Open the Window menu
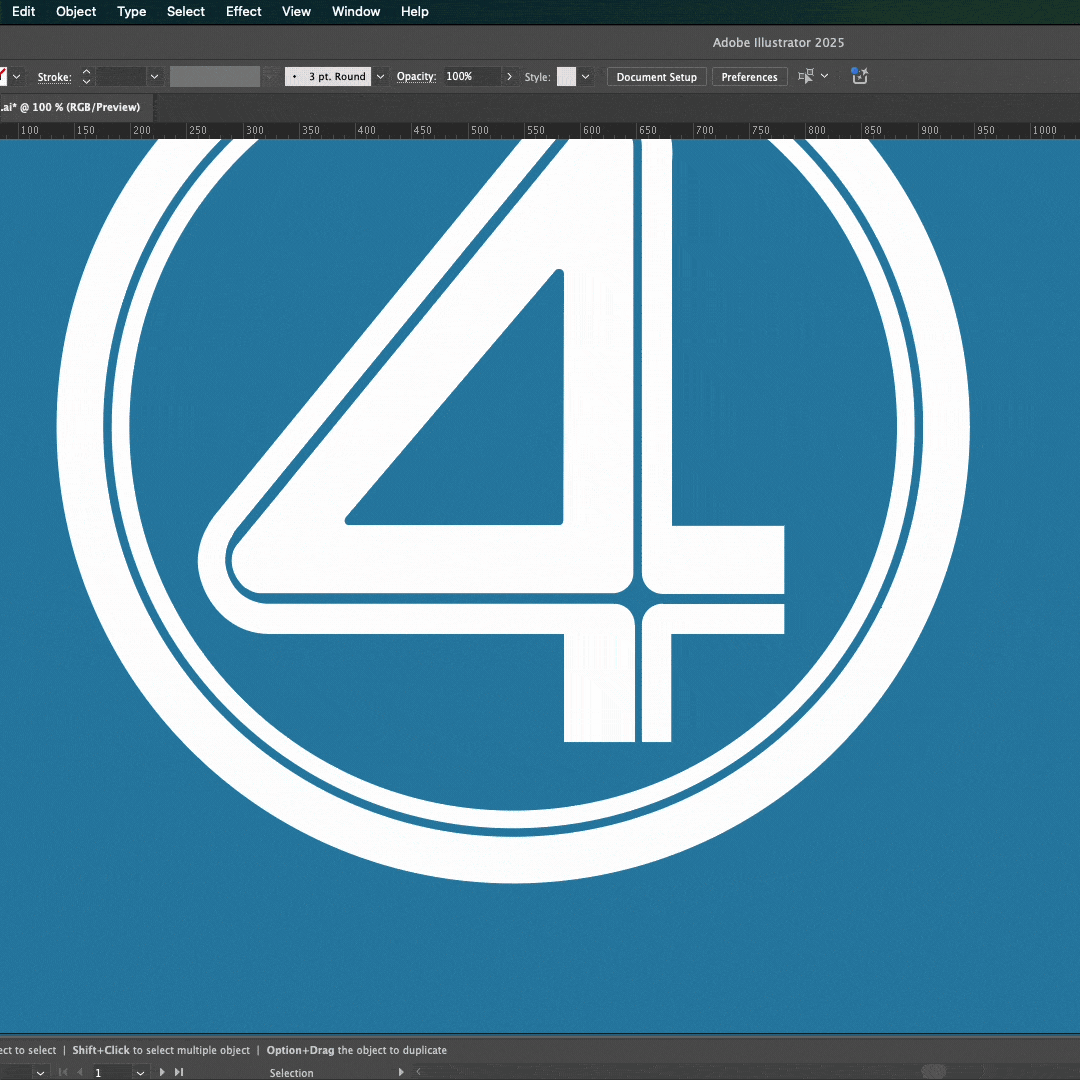Screen dimensions: 1080x1080 [356, 12]
